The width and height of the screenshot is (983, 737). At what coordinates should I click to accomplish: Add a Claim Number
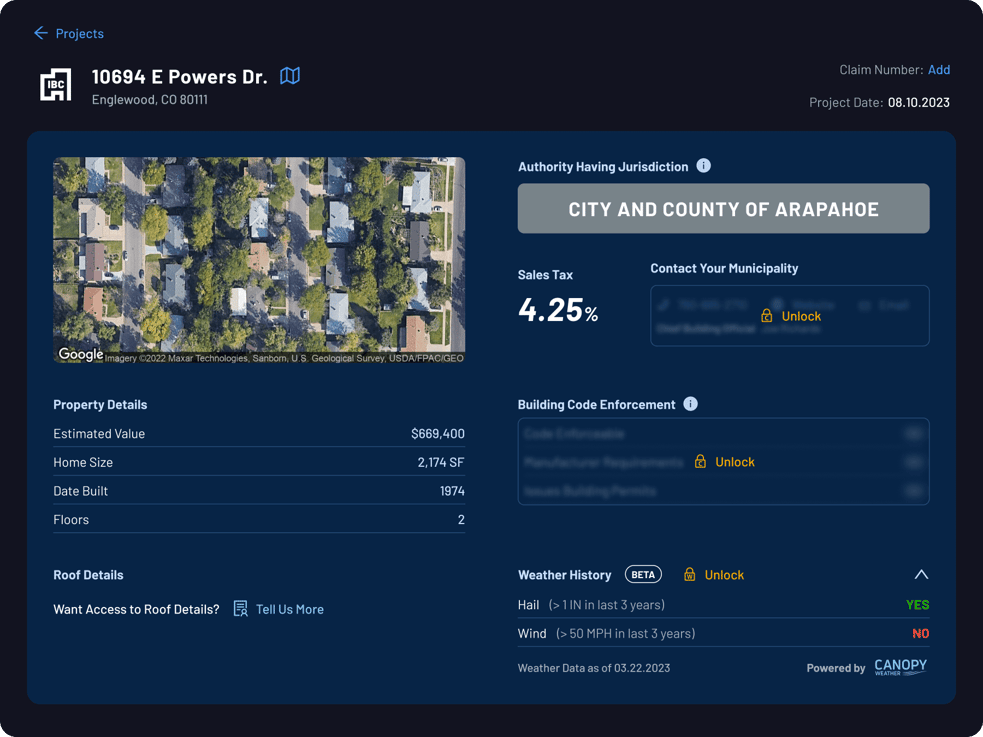click(938, 70)
